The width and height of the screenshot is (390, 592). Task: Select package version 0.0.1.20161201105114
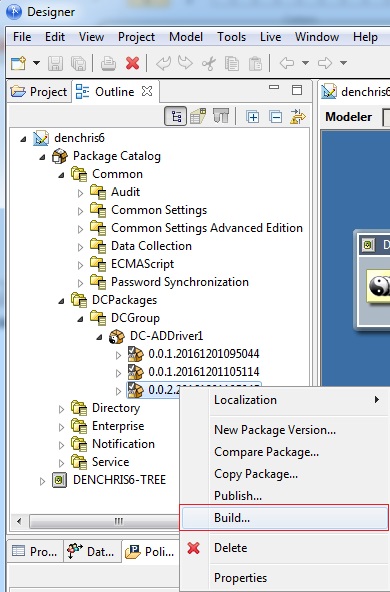click(204, 372)
